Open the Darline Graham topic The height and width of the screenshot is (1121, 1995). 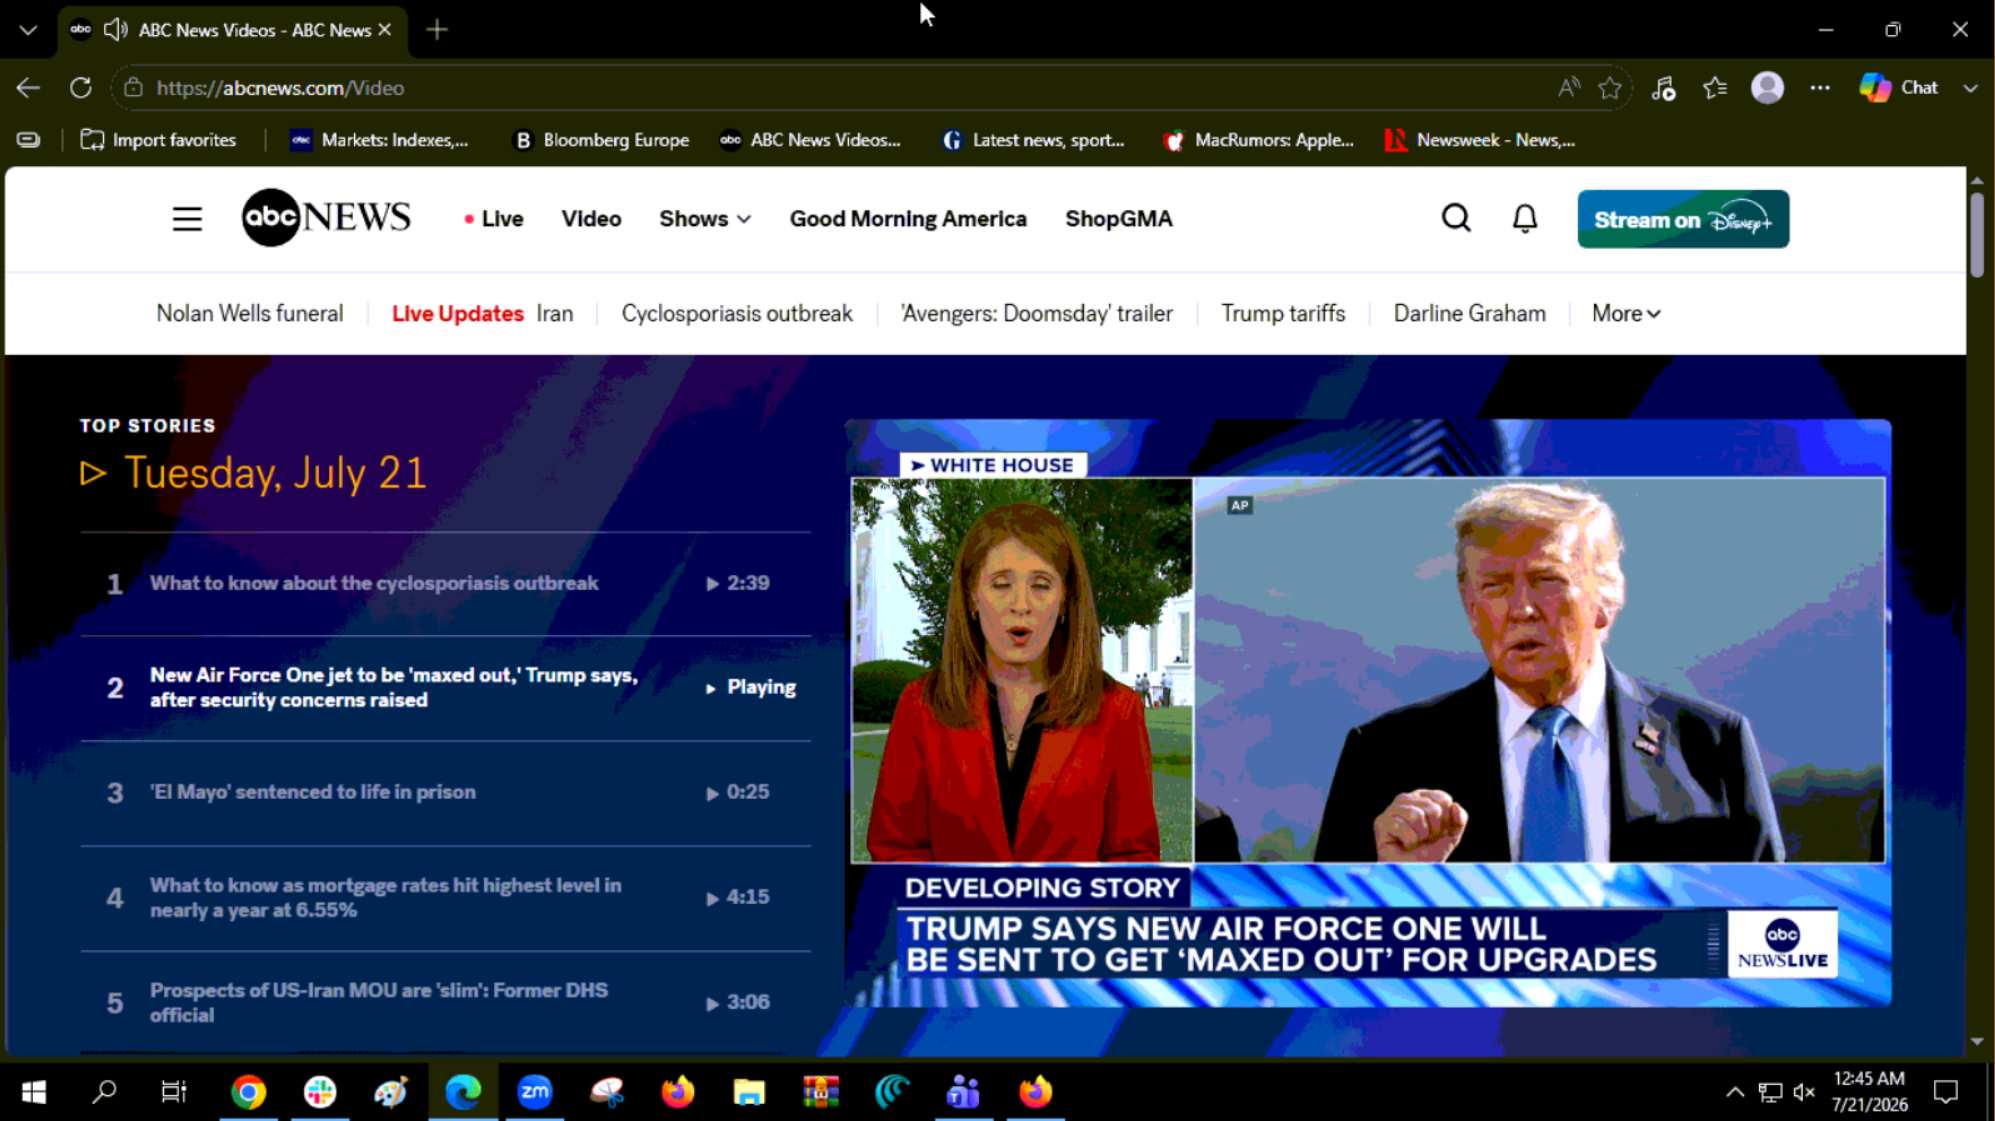[x=1469, y=314]
